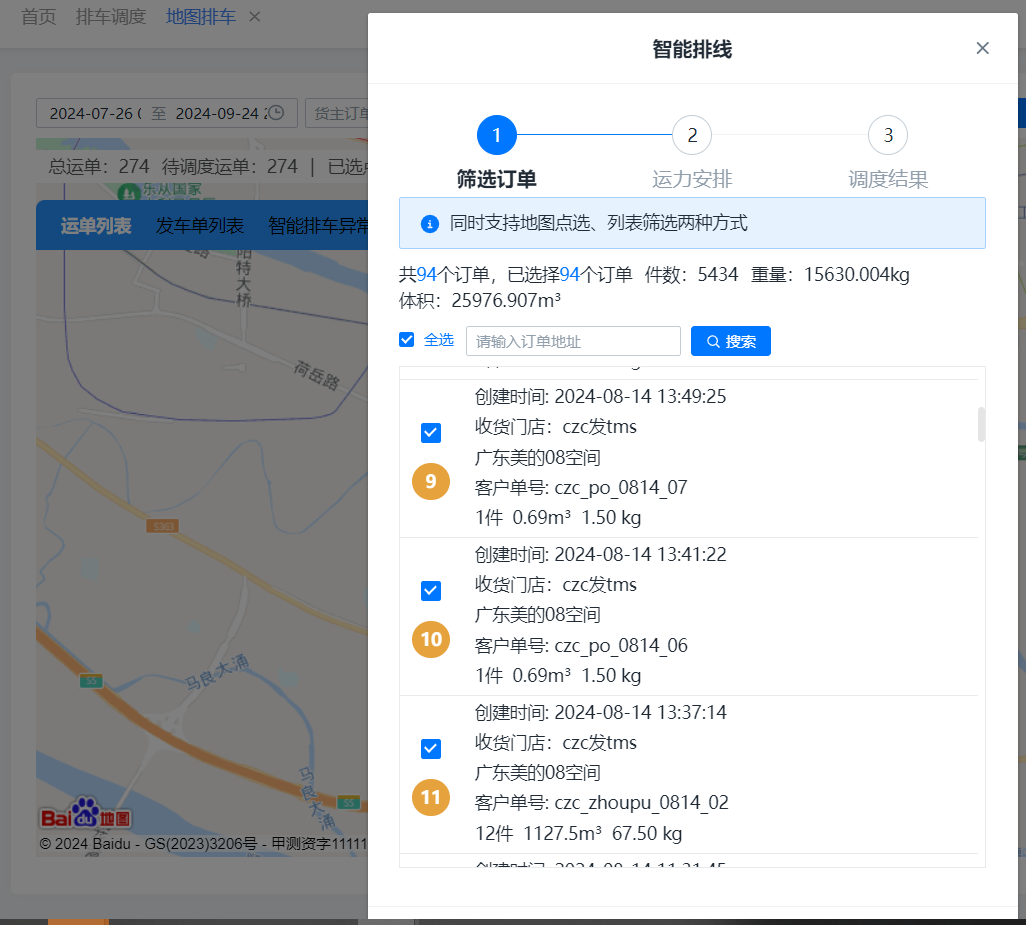The image size is (1026, 925).
Task: Click step 3 circle 调度结果
Action: 888,135
